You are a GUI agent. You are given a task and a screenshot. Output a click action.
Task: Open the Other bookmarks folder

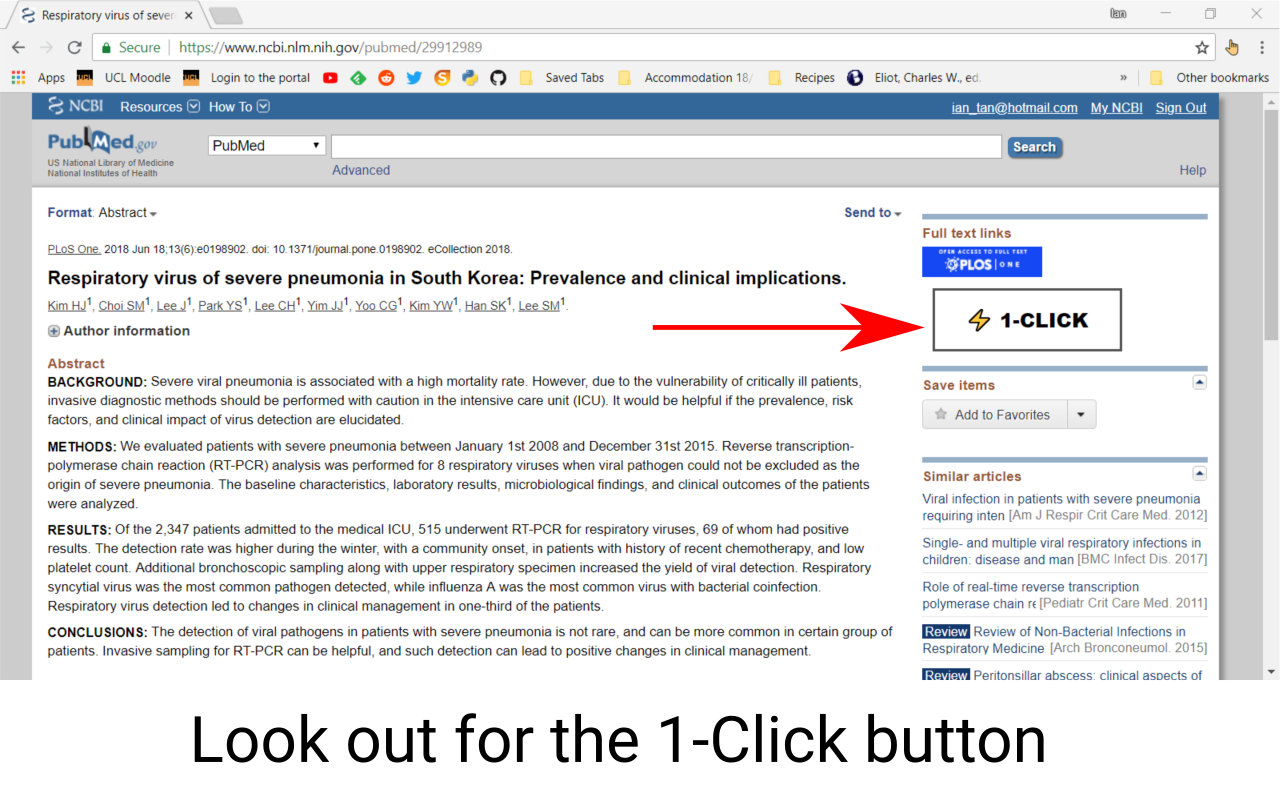click(x=1209, y=78)
